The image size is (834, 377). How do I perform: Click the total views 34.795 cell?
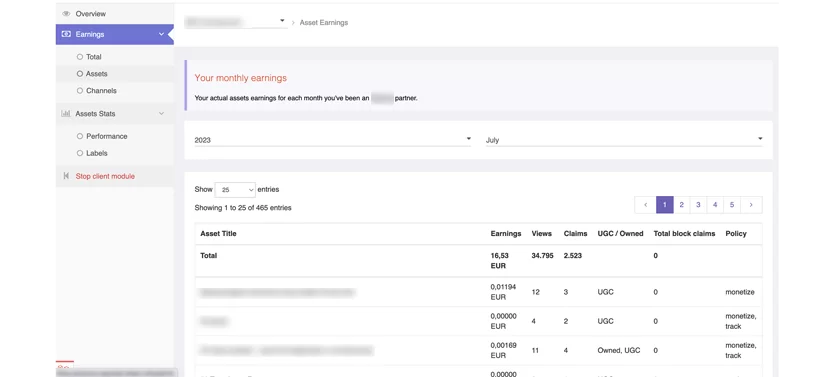click(x=542, y=256)
